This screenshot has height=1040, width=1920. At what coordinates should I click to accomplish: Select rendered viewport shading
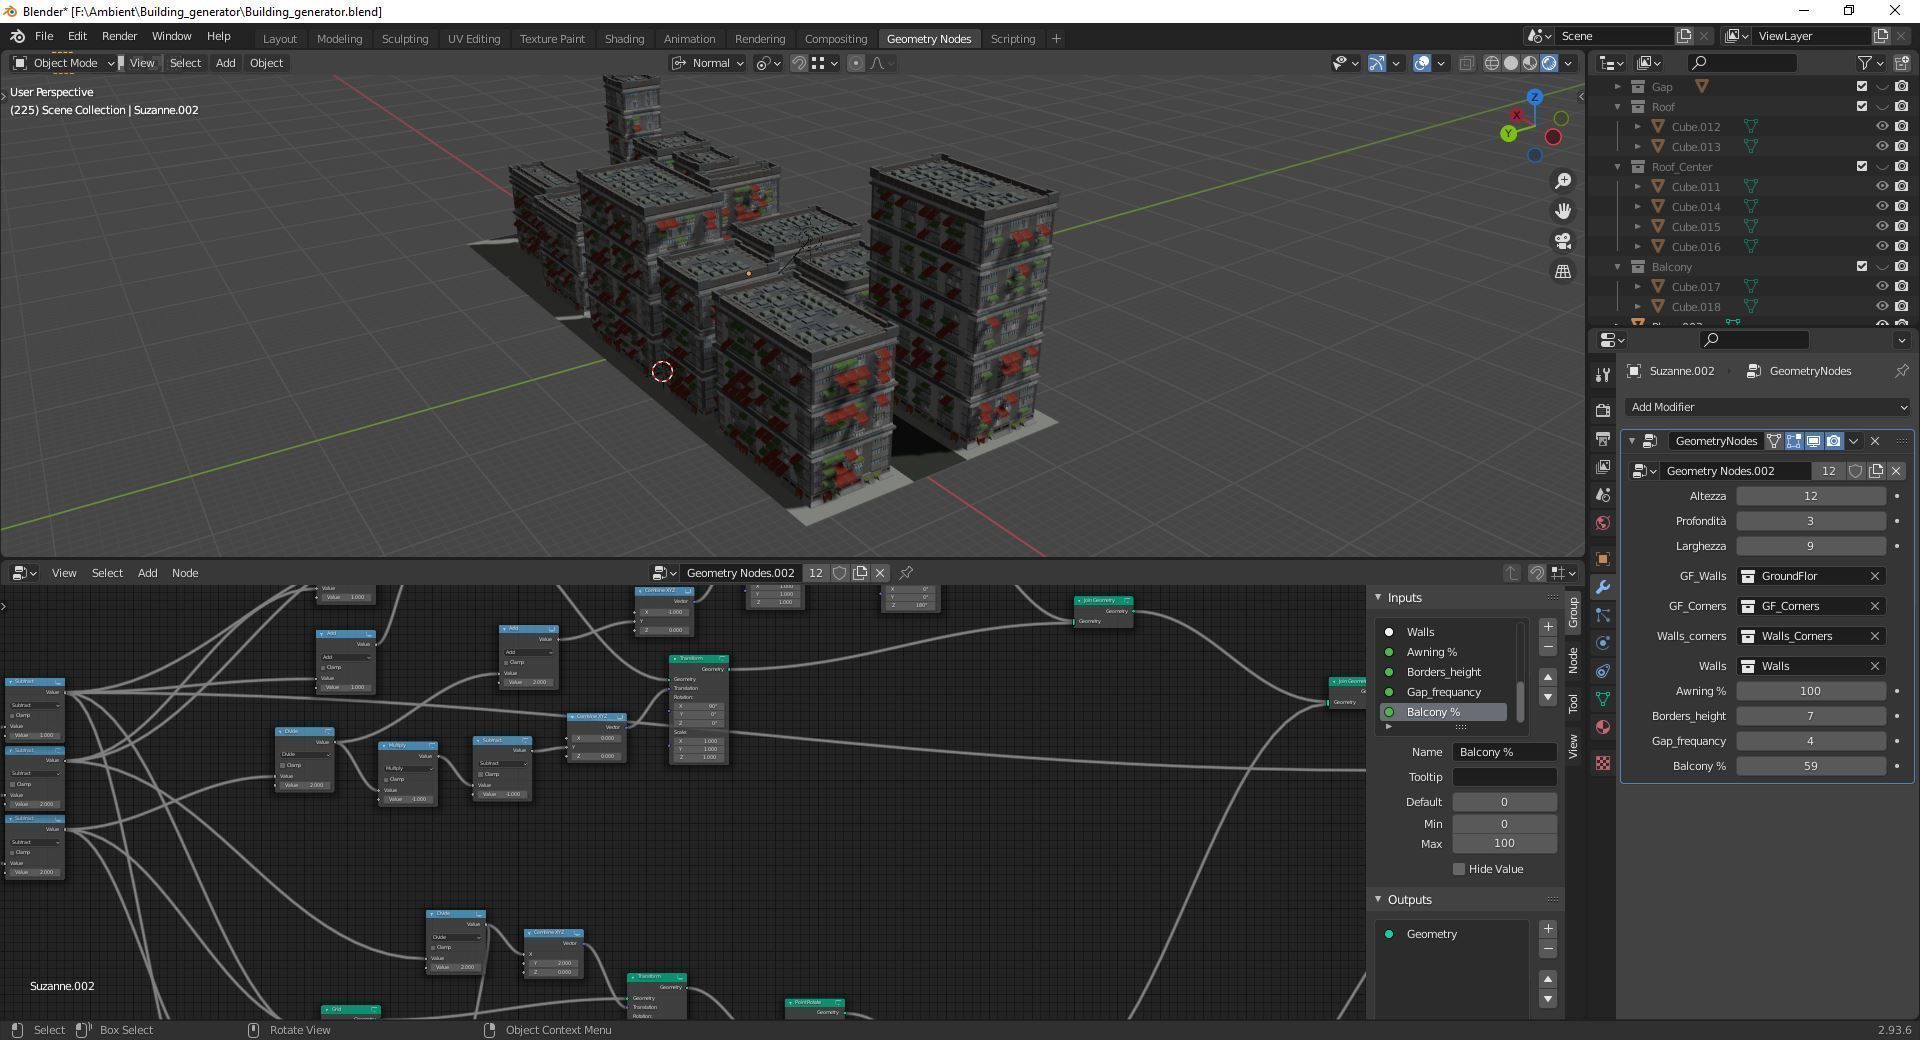[1549, 63]
